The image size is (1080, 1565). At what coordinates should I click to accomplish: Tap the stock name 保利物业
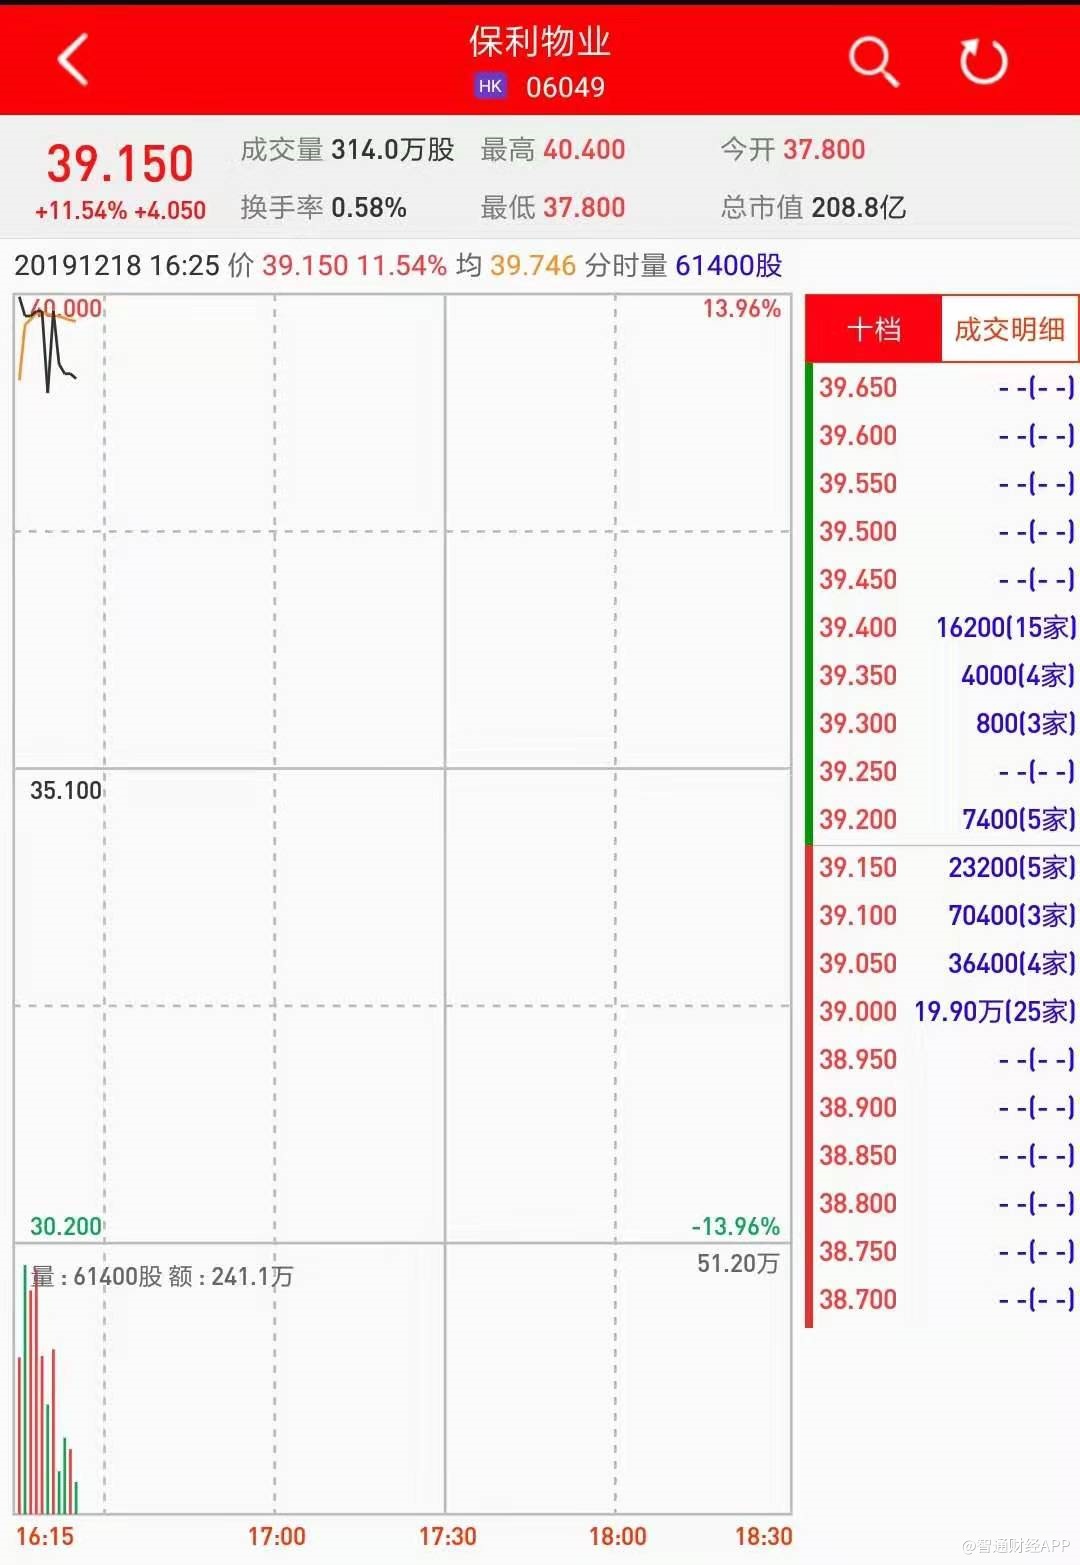(x=540, y=42)
